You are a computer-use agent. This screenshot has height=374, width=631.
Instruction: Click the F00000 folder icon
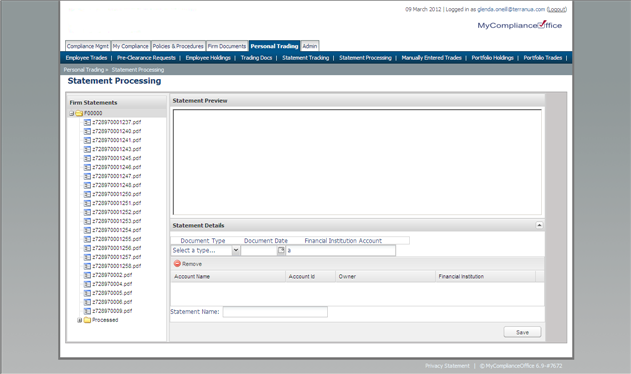[79, 114]
